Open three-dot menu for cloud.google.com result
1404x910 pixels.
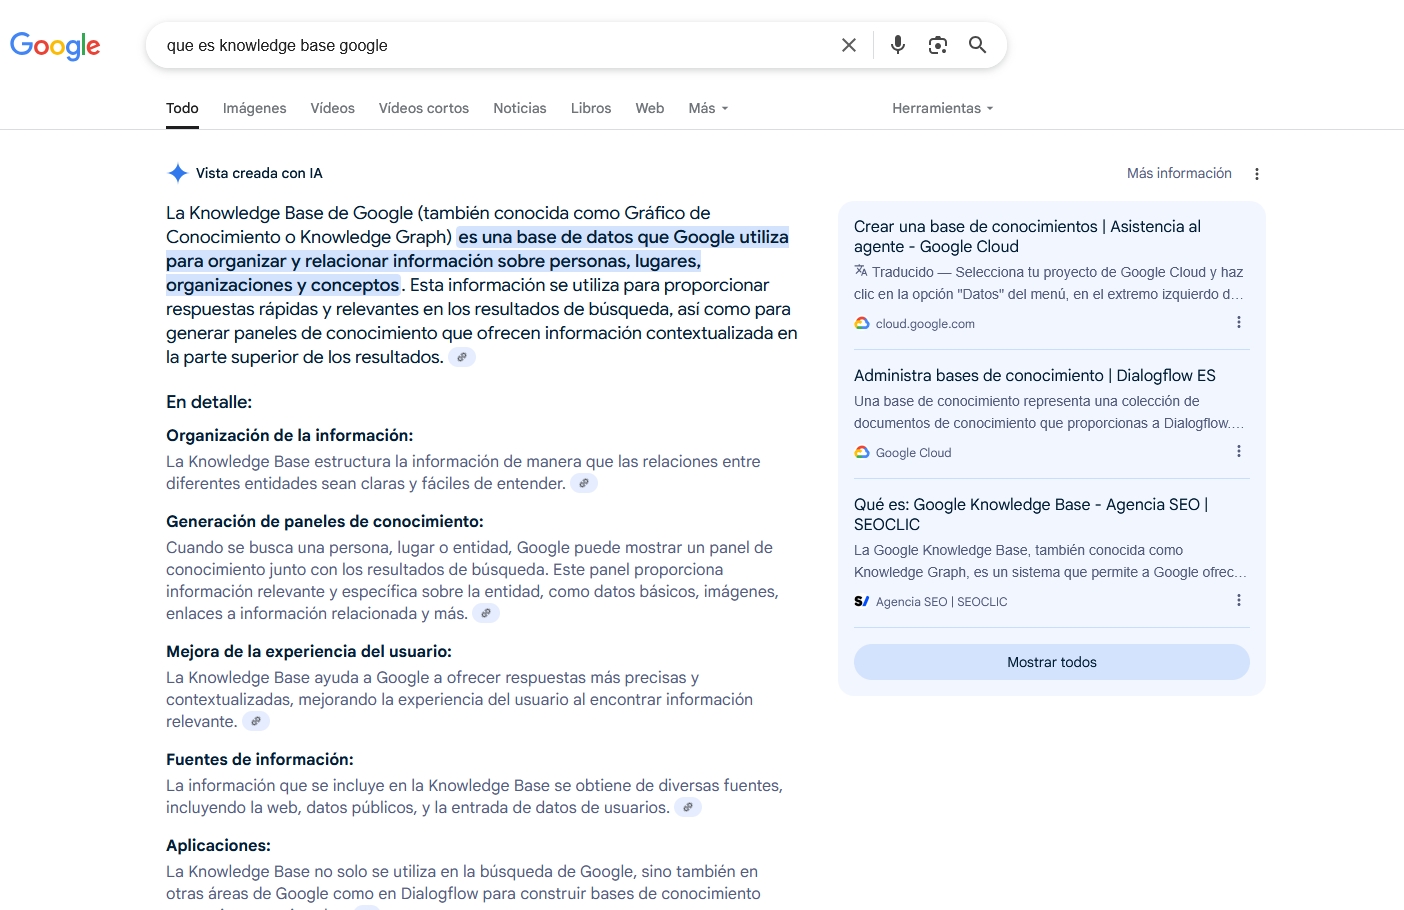point(1239,322)
